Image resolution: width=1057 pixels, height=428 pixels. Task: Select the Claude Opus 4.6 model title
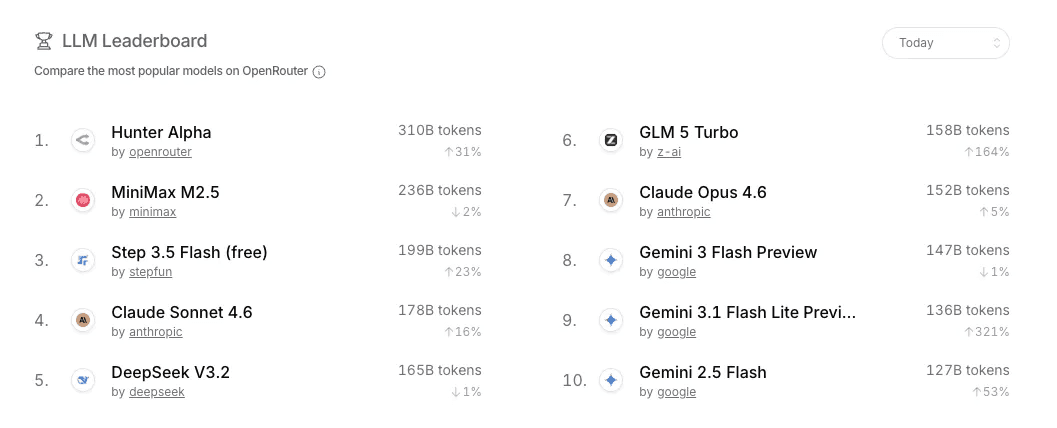(702, 192)
